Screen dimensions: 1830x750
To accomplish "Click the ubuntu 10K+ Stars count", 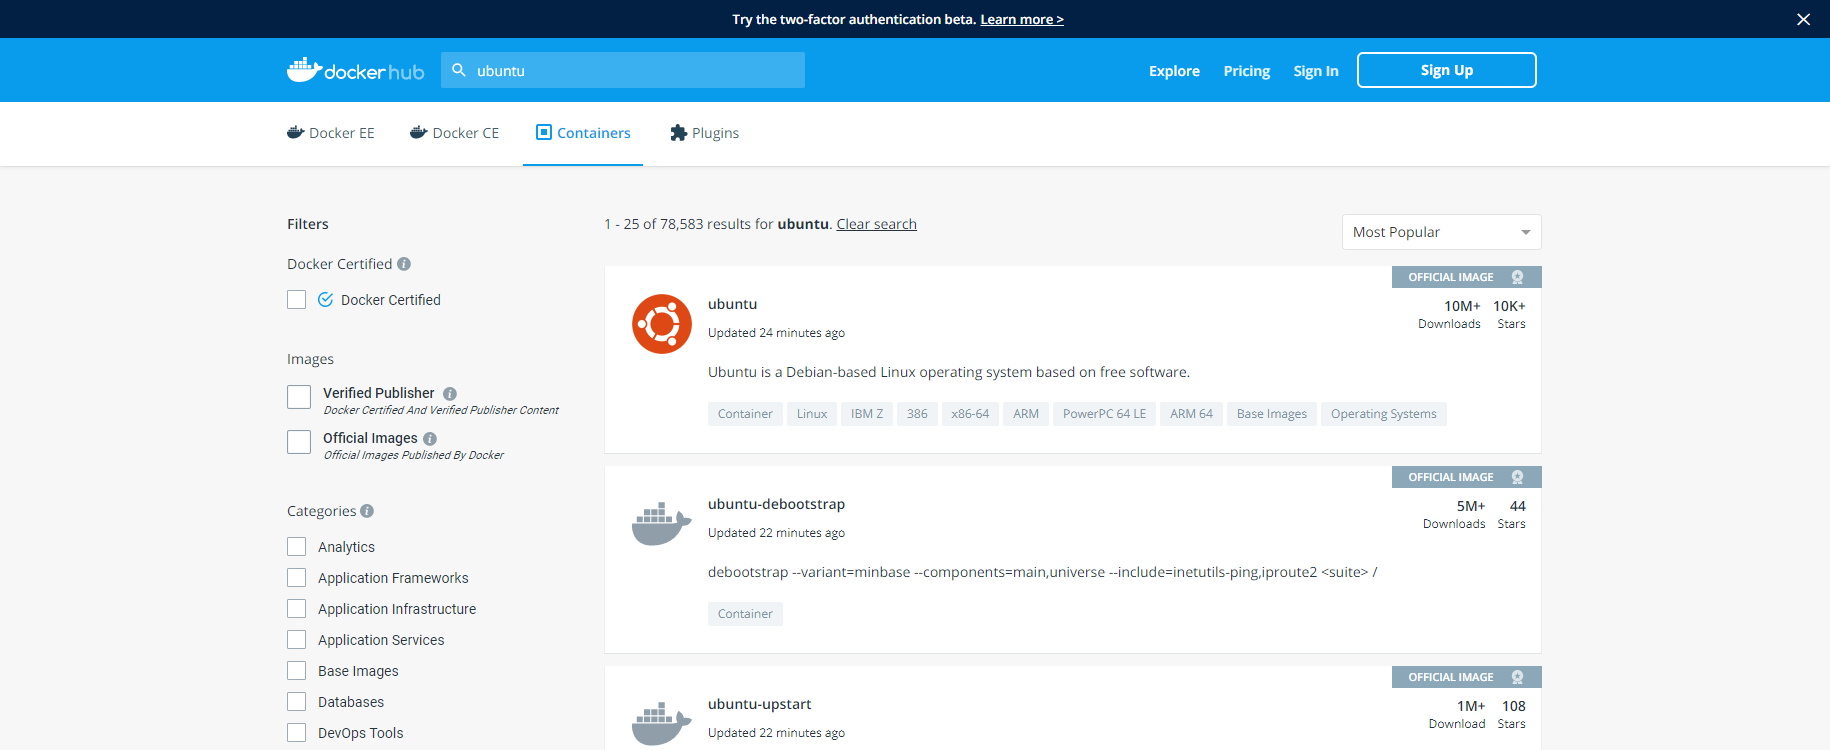I will click(x=1510, y=314).
